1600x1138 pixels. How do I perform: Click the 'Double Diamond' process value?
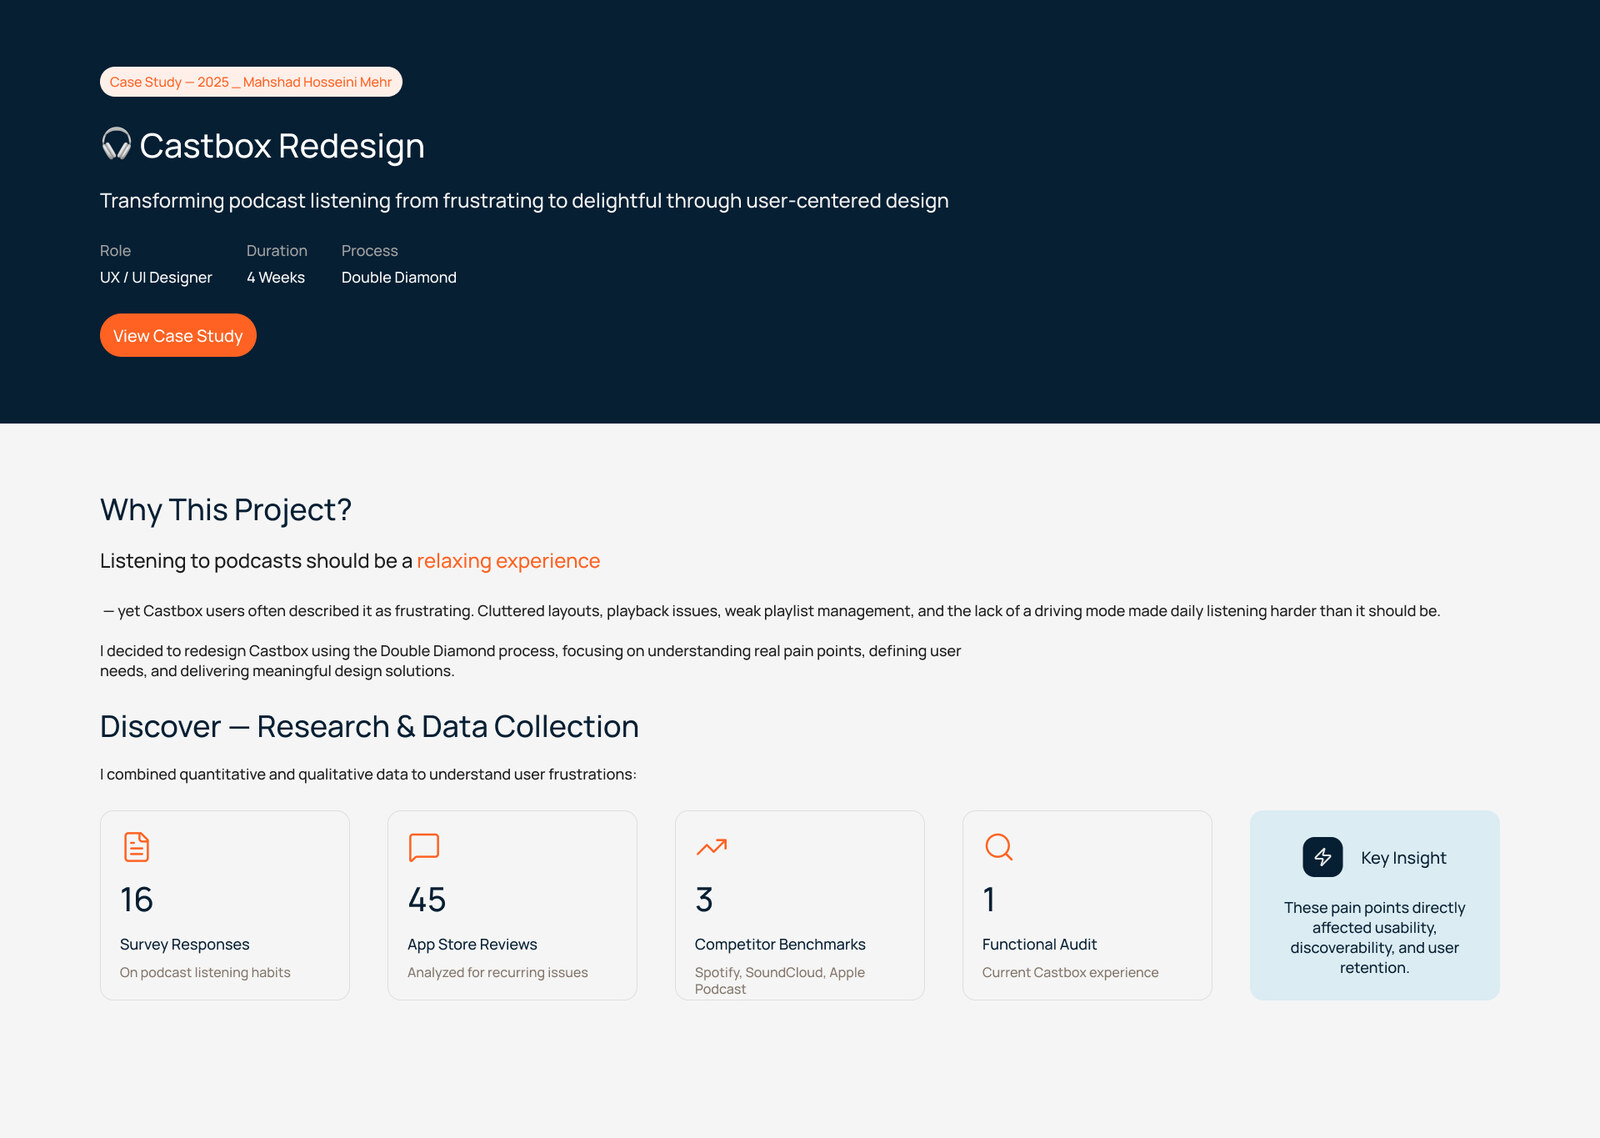[399, 277]
